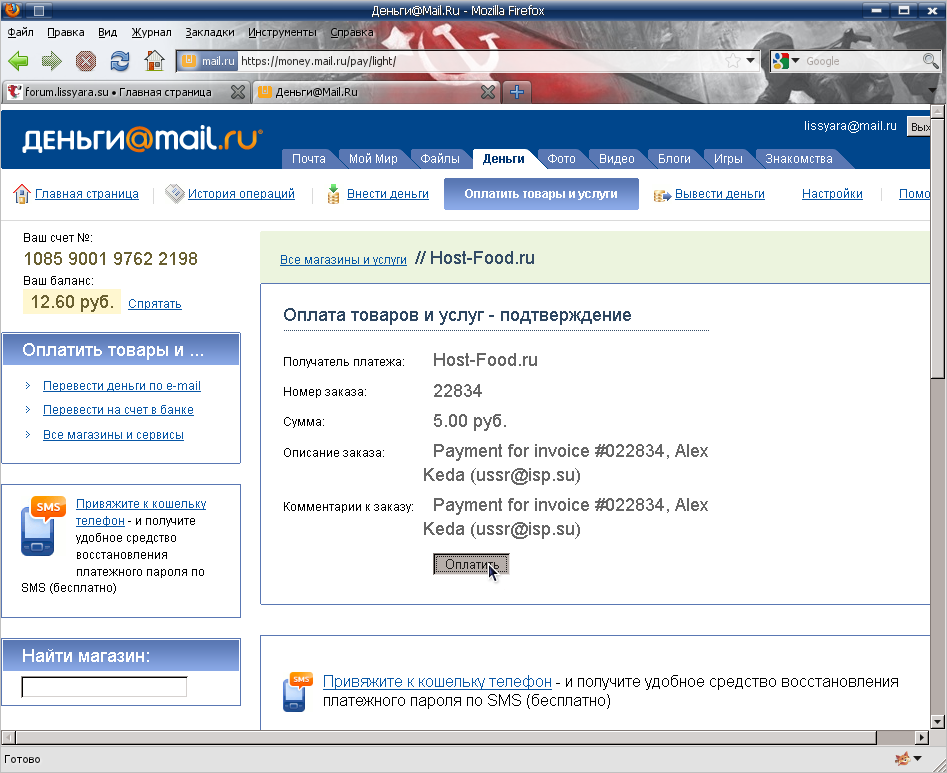Open the tab list dropdown arrow

[x=932, y=91]
